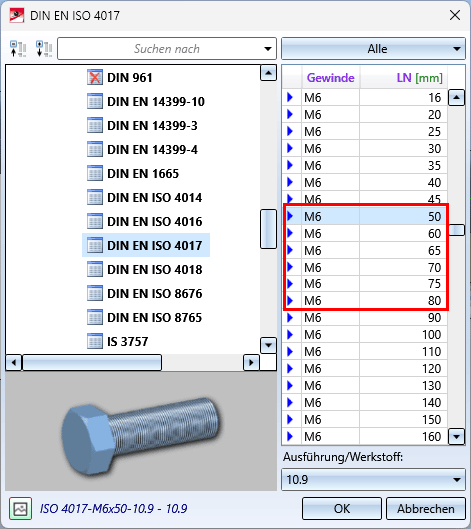Select the M6 length 110 row
This screenshot has width=471, height=529.
[365, 352]
